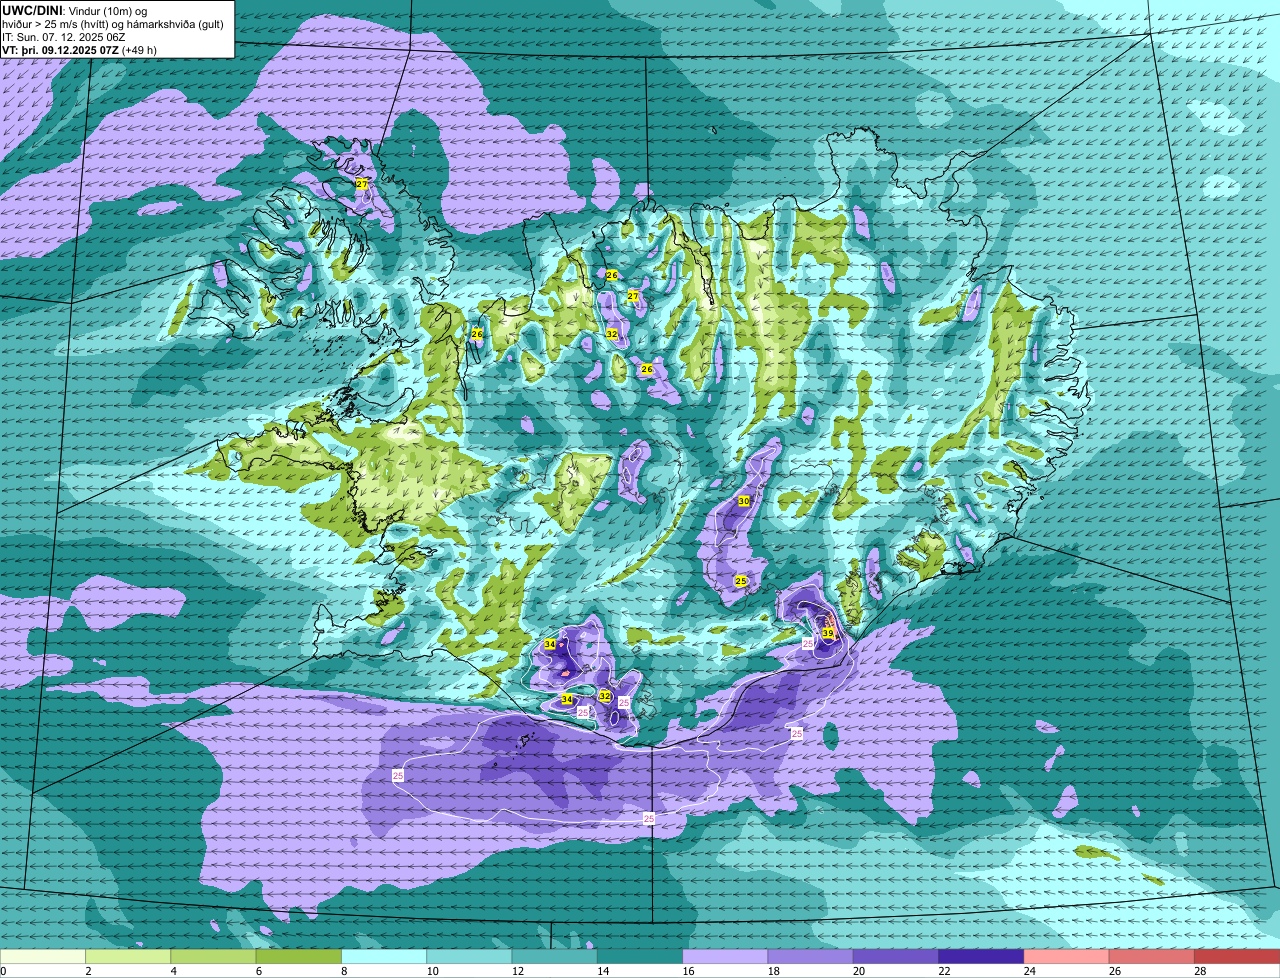Select the 26–28 m/s salmon legend swatch
The width and height of the screenshot is (1280, 978).
1152,956
